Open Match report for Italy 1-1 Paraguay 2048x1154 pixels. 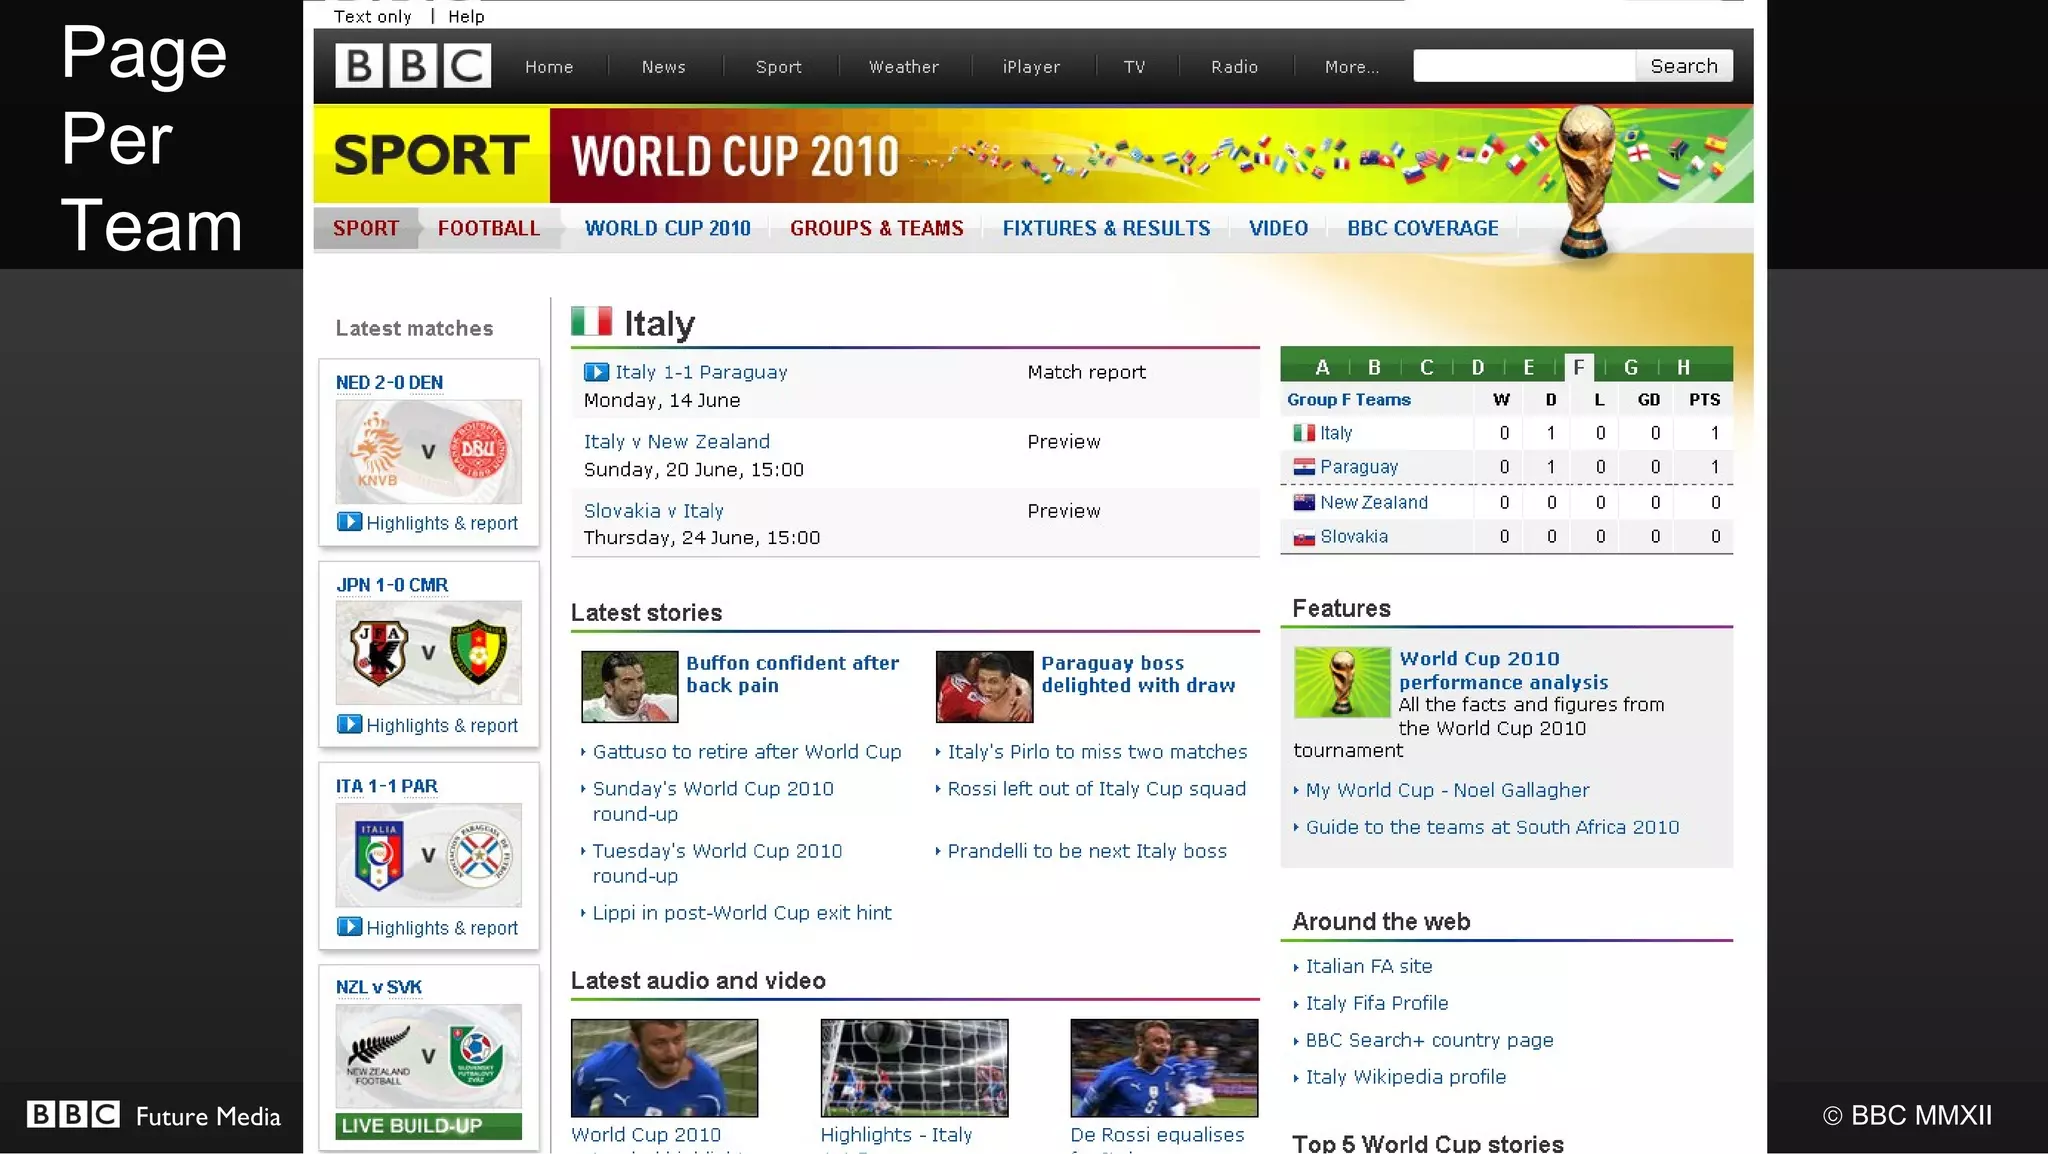click(1086, 372)
